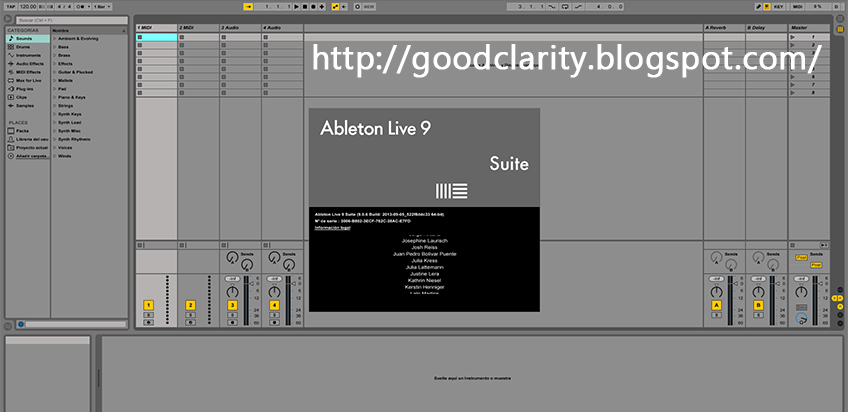The height and width of the screenshot is (412, 848).
Task: Expand the Synth Lead folder
Action: (x=55, y=123)
